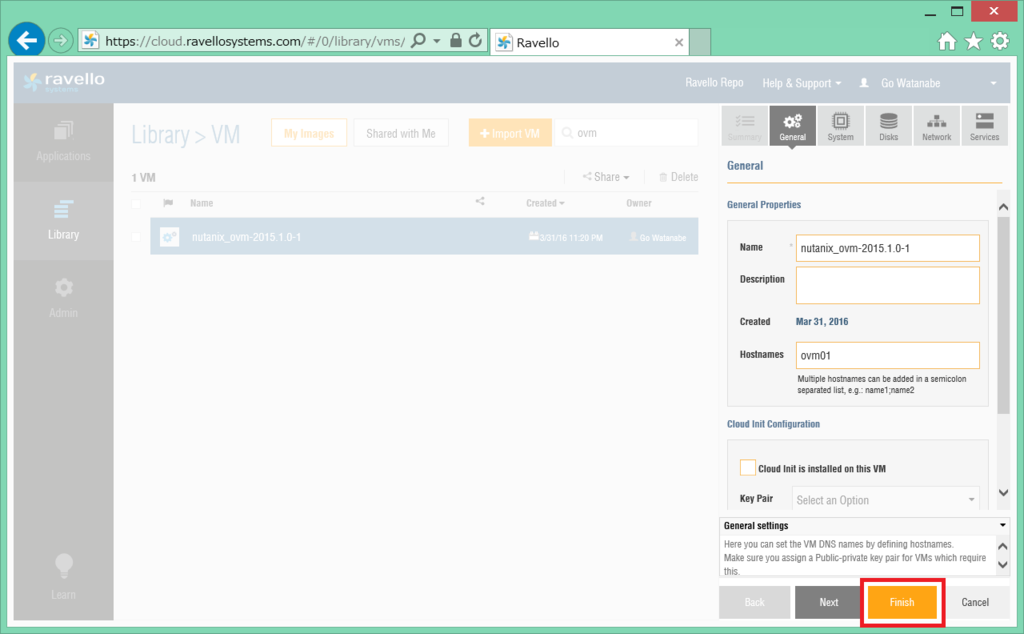Click the VM icon for nutanix_ovm-2015.1.0-1 row
Viewport: 1024px width, 634px height.
point(169,237)
